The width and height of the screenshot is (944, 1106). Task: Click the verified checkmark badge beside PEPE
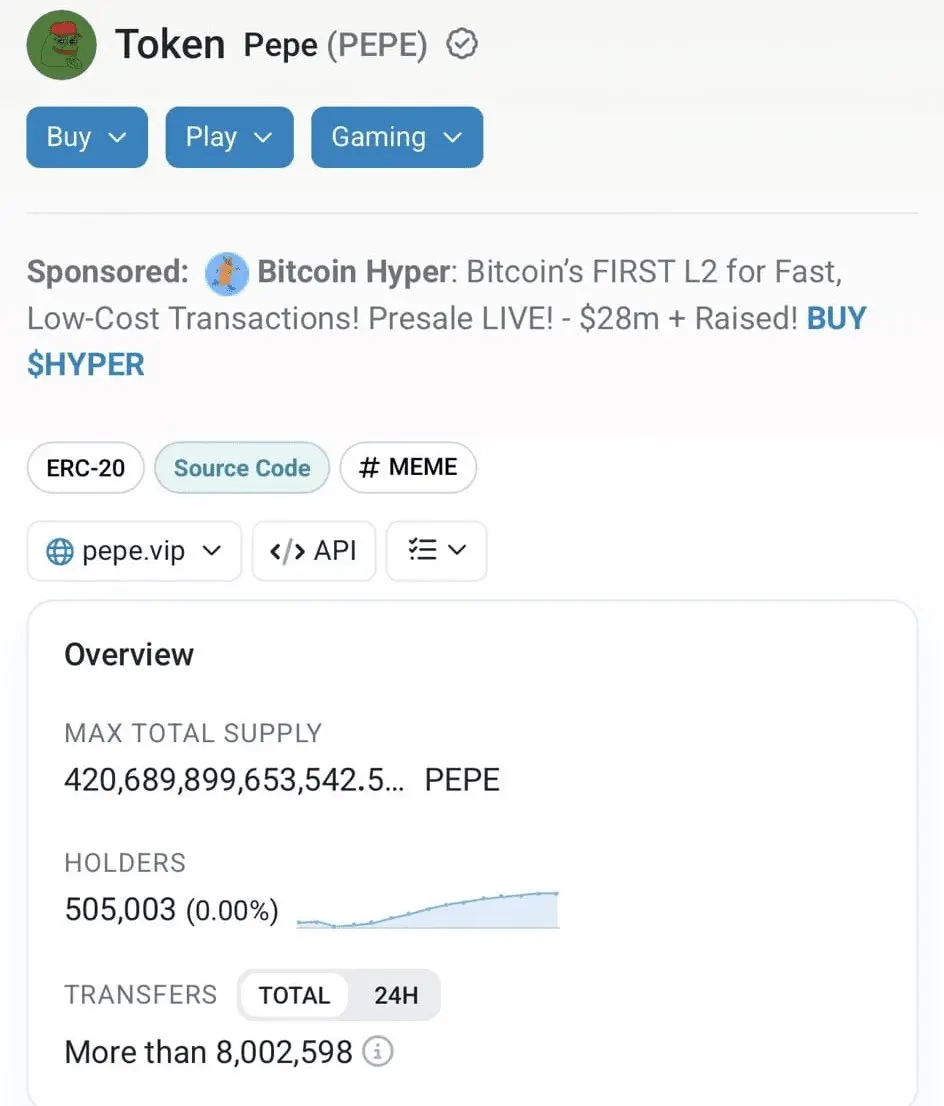[x=461, y=44]
